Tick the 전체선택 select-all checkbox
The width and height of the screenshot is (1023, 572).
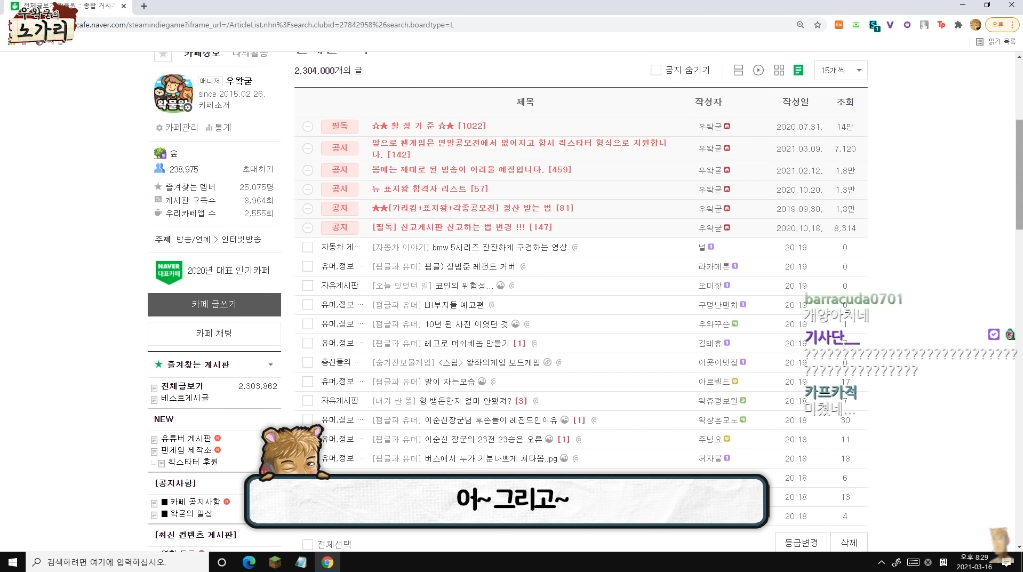(x=307, y=544)
